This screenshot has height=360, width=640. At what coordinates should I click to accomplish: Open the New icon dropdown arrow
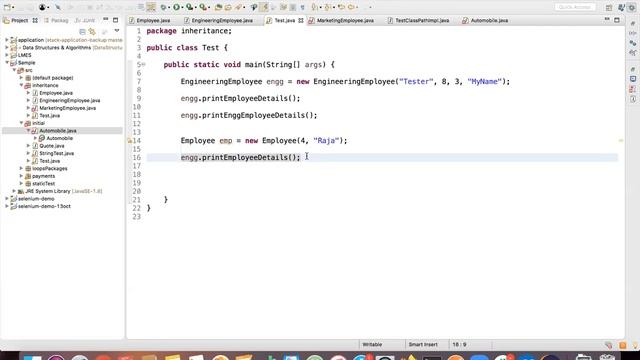point(13,7)
